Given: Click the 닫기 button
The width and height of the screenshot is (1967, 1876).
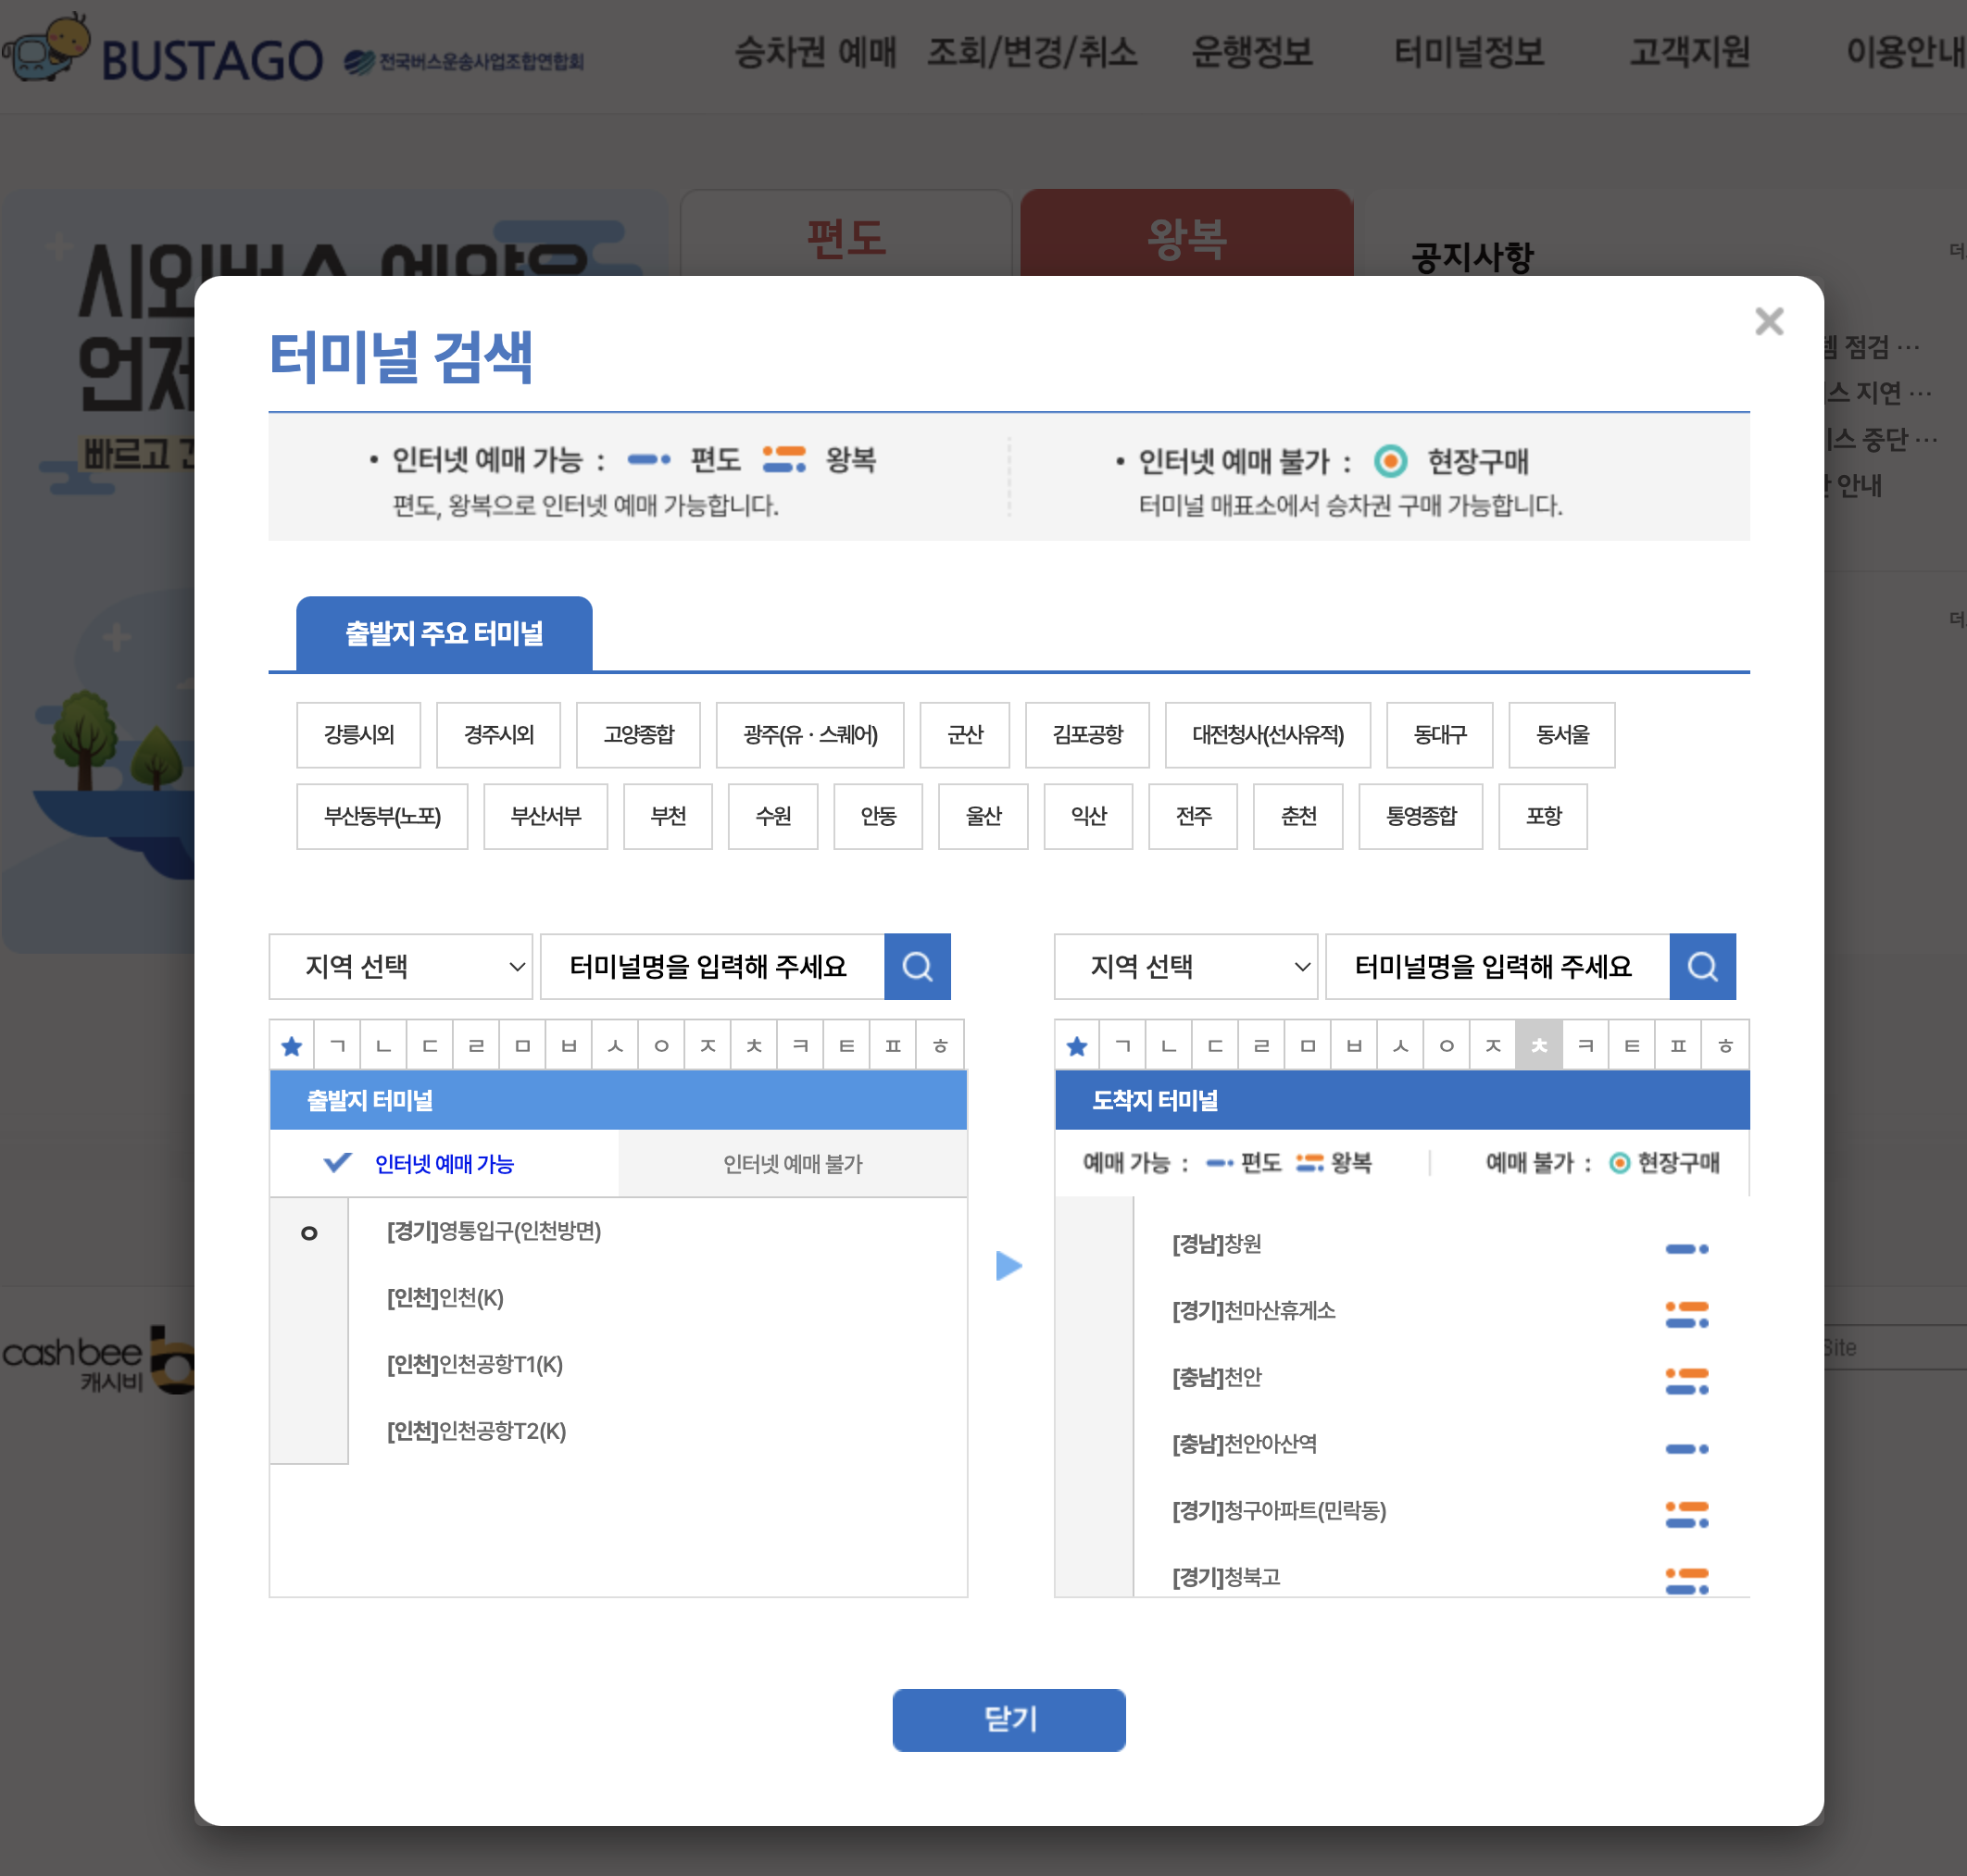Looking at the screenshot, I should pos(1008,1719).
